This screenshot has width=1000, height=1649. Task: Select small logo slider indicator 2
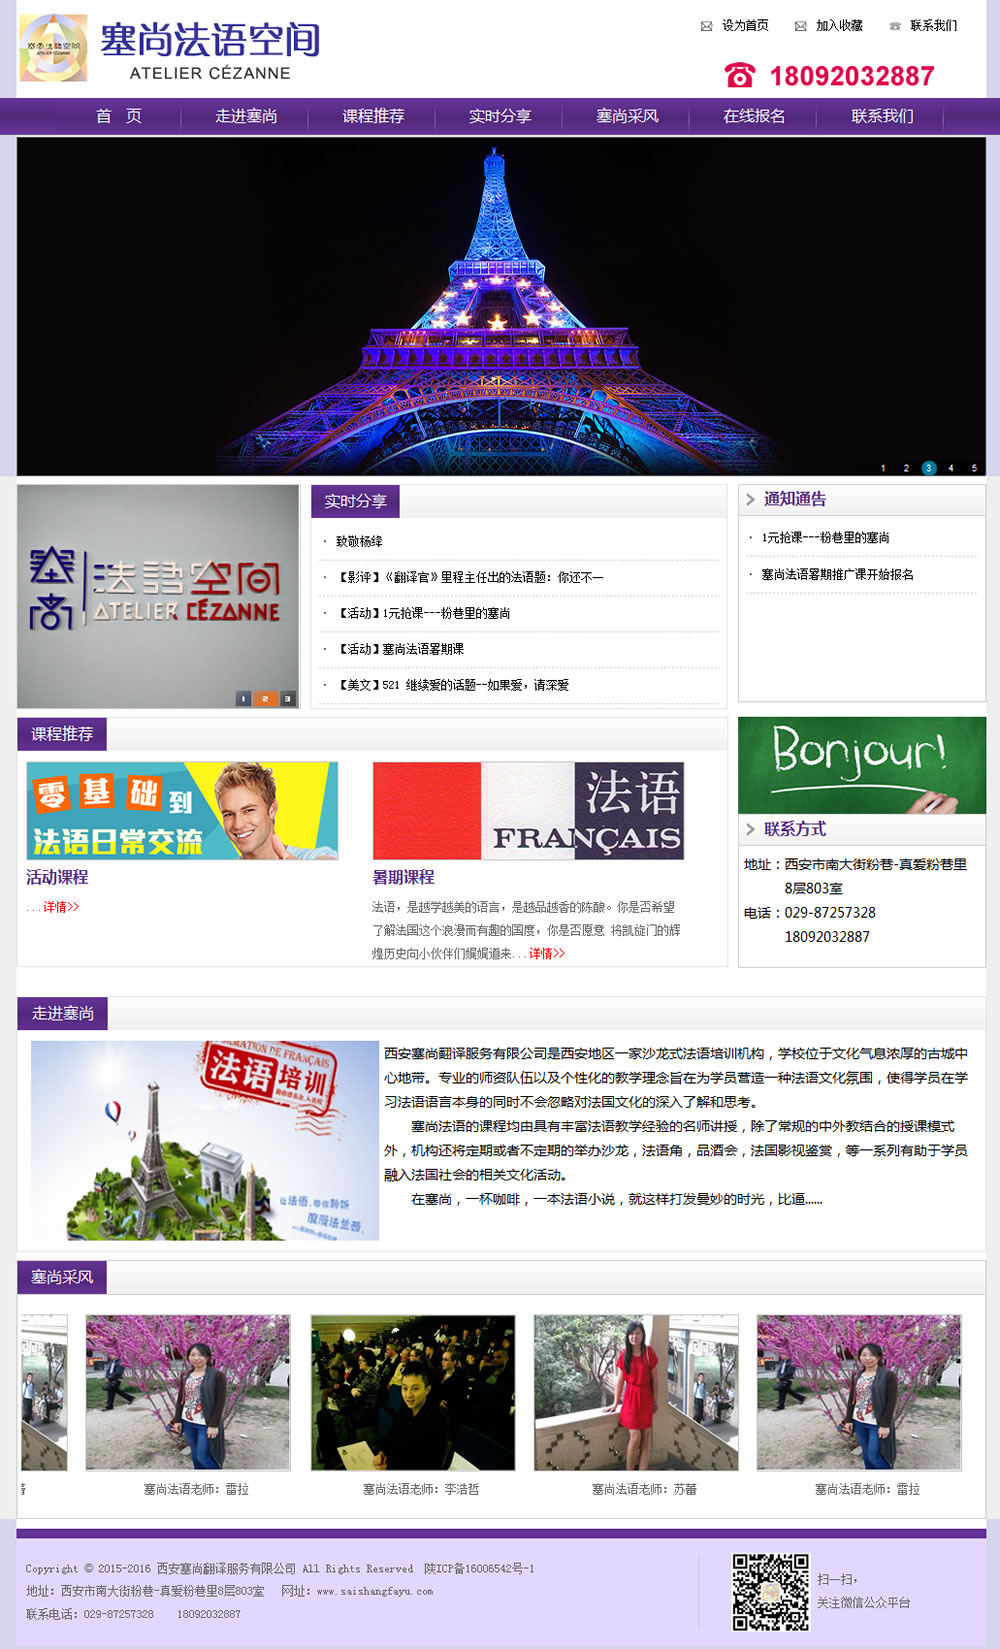[265, 698]
